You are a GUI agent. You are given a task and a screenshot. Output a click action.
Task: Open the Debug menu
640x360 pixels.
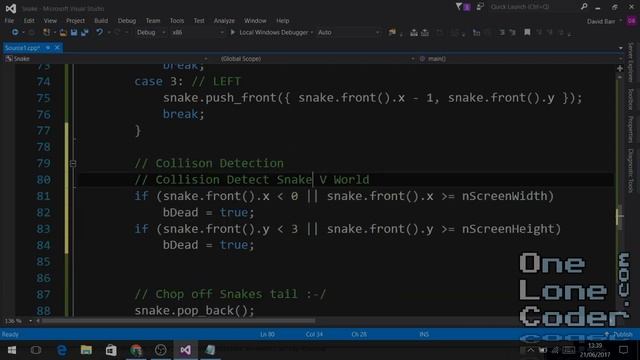click(x=127, y=20)
